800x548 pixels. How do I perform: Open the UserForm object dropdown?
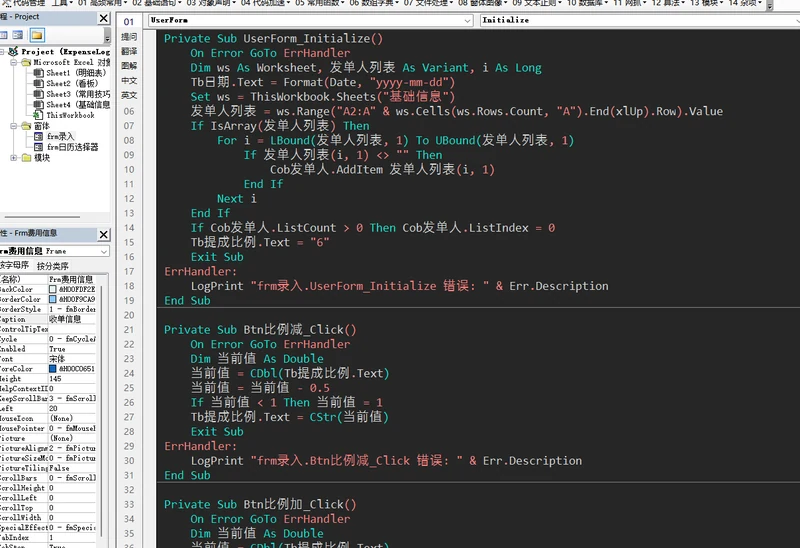click(467, 20)
